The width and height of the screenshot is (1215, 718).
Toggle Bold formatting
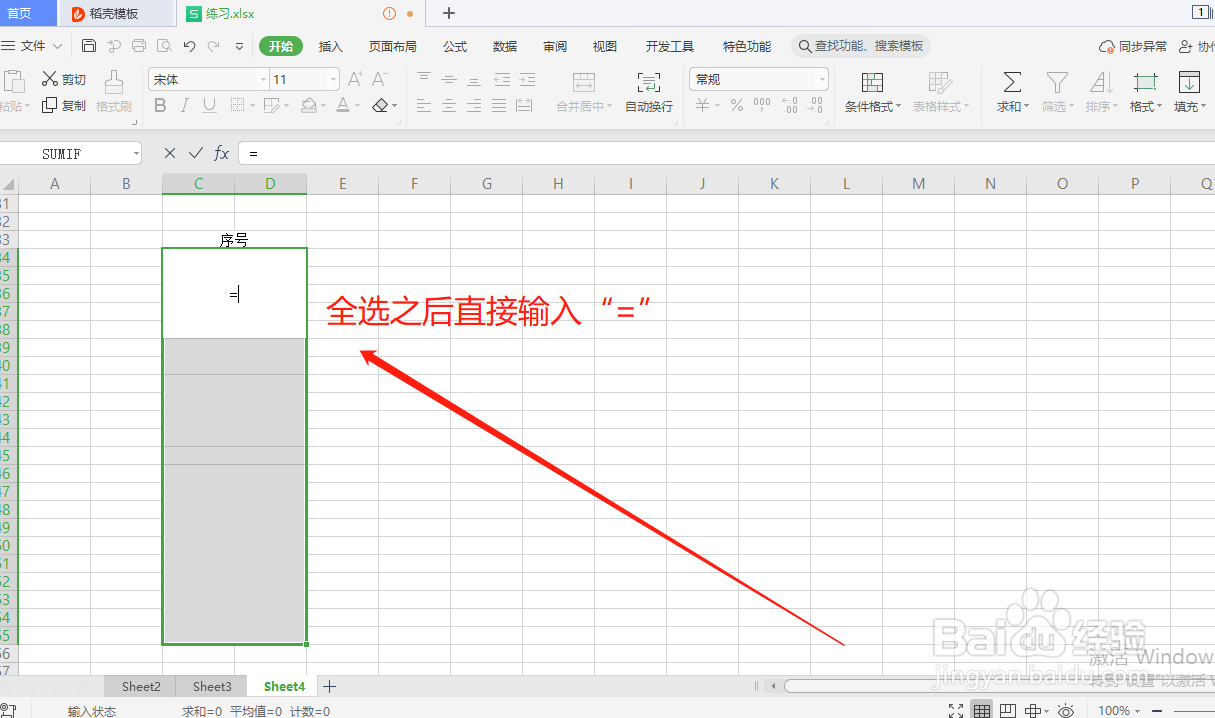[160, 105]
